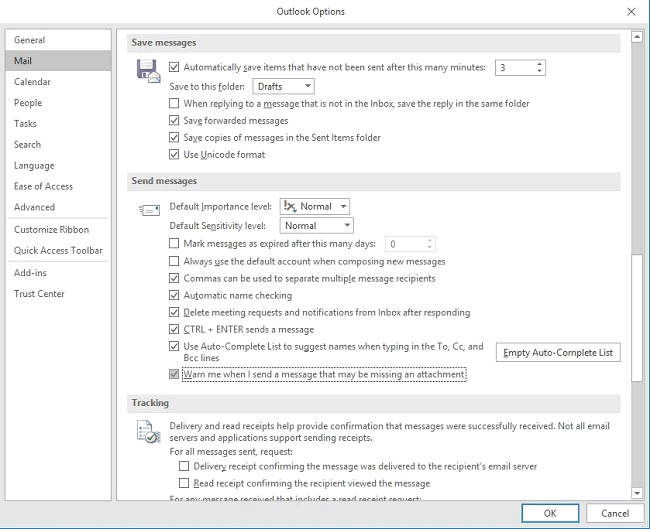Toggle automatically save unsent items checkbox
Viewport: 650px width, 529px height.
pos(174,67)
